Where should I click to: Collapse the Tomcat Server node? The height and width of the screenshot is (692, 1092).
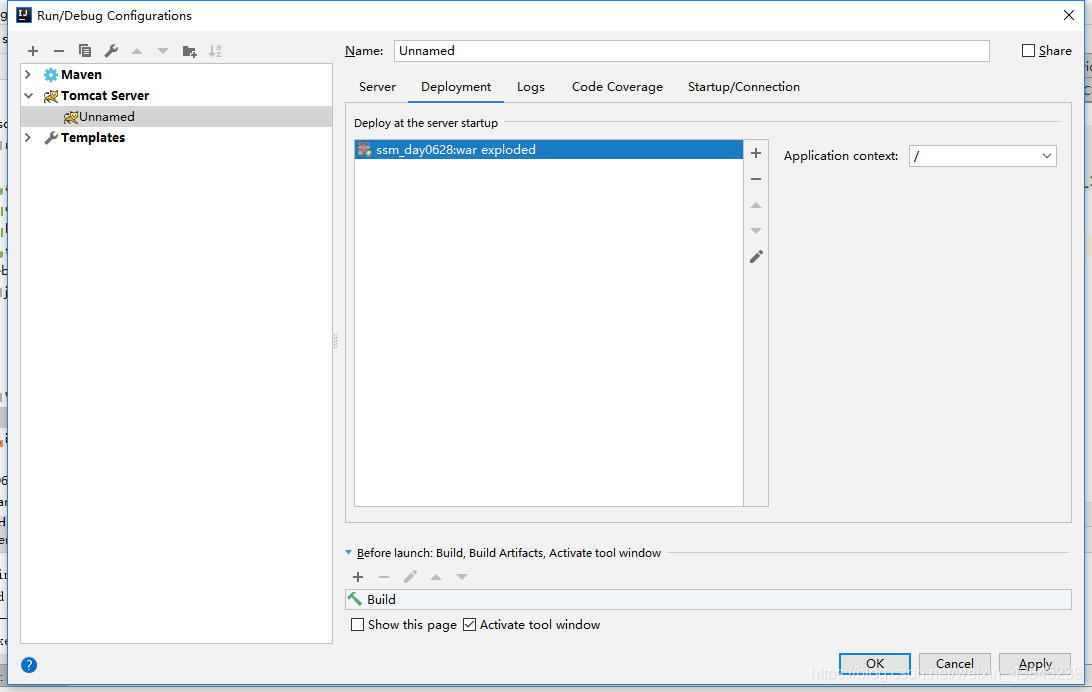29,95
